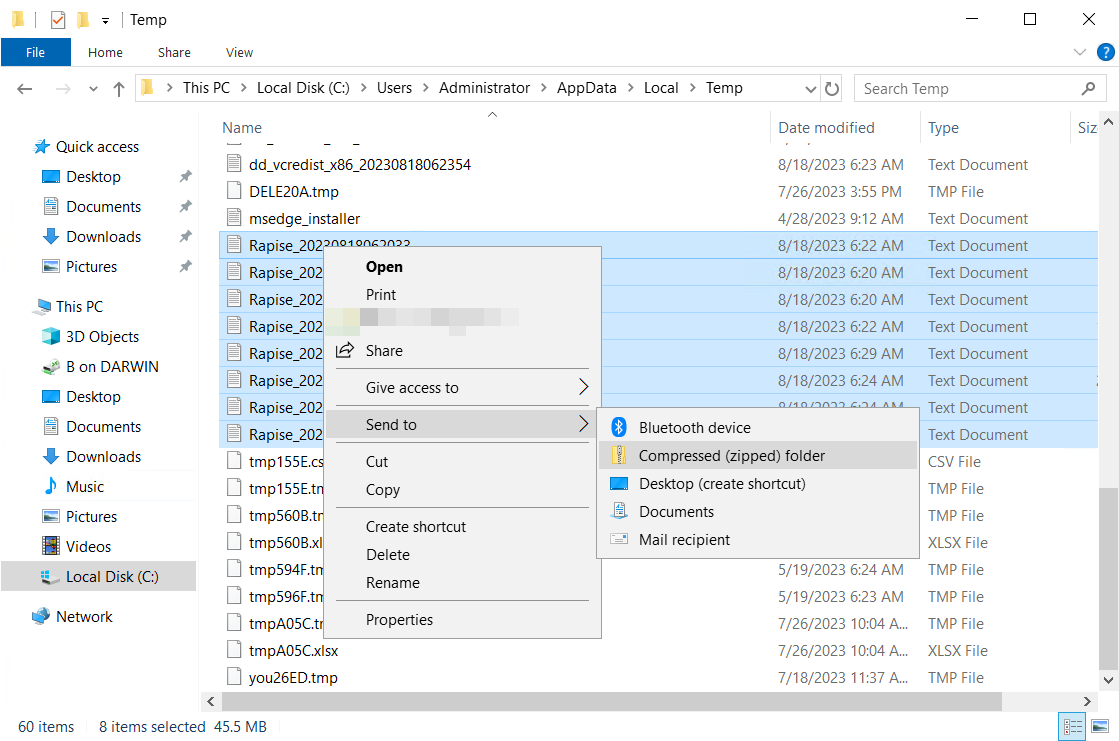Click Share in the context menu

(x=462, y=351)
